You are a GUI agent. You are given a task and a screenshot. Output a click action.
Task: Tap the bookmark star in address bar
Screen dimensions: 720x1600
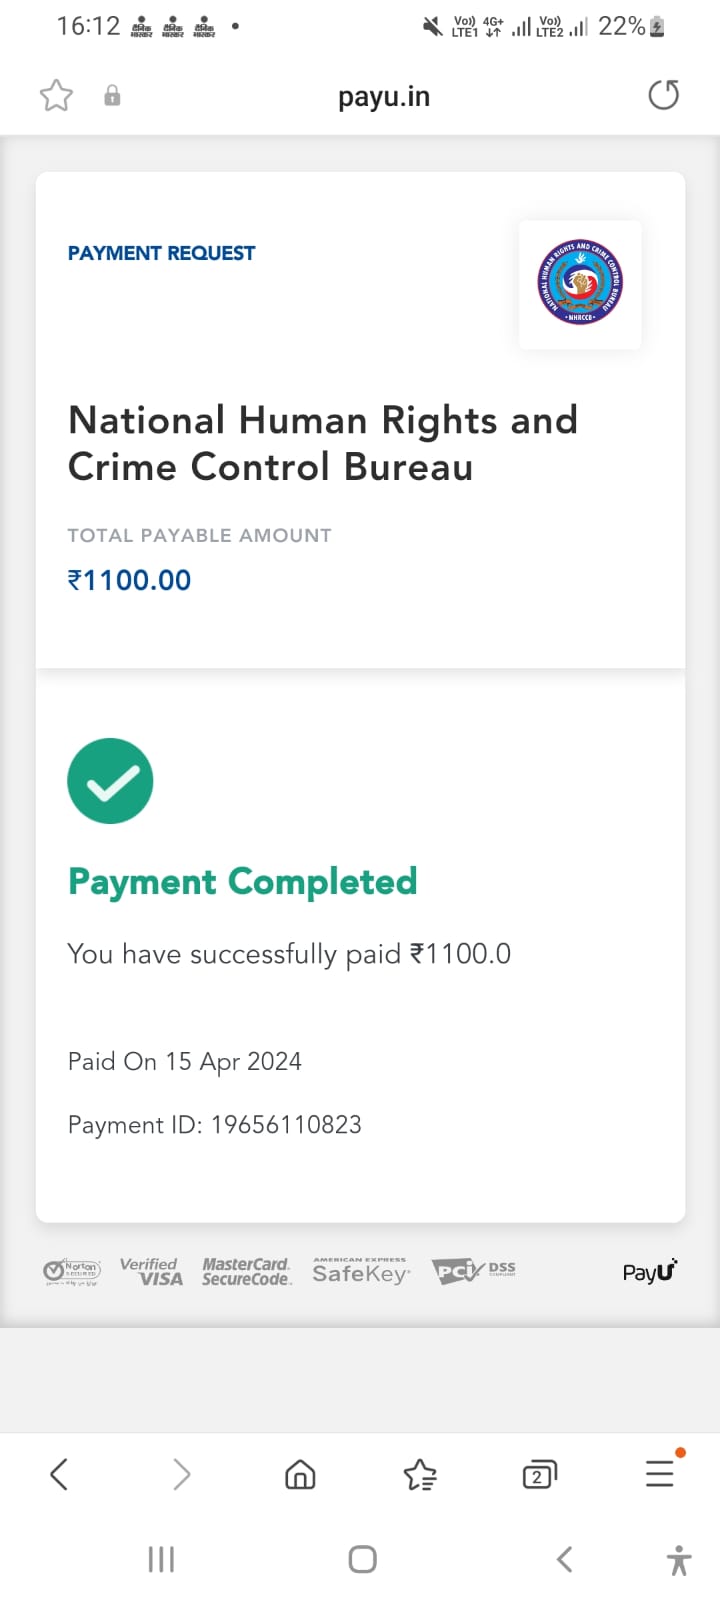[57, 96]
